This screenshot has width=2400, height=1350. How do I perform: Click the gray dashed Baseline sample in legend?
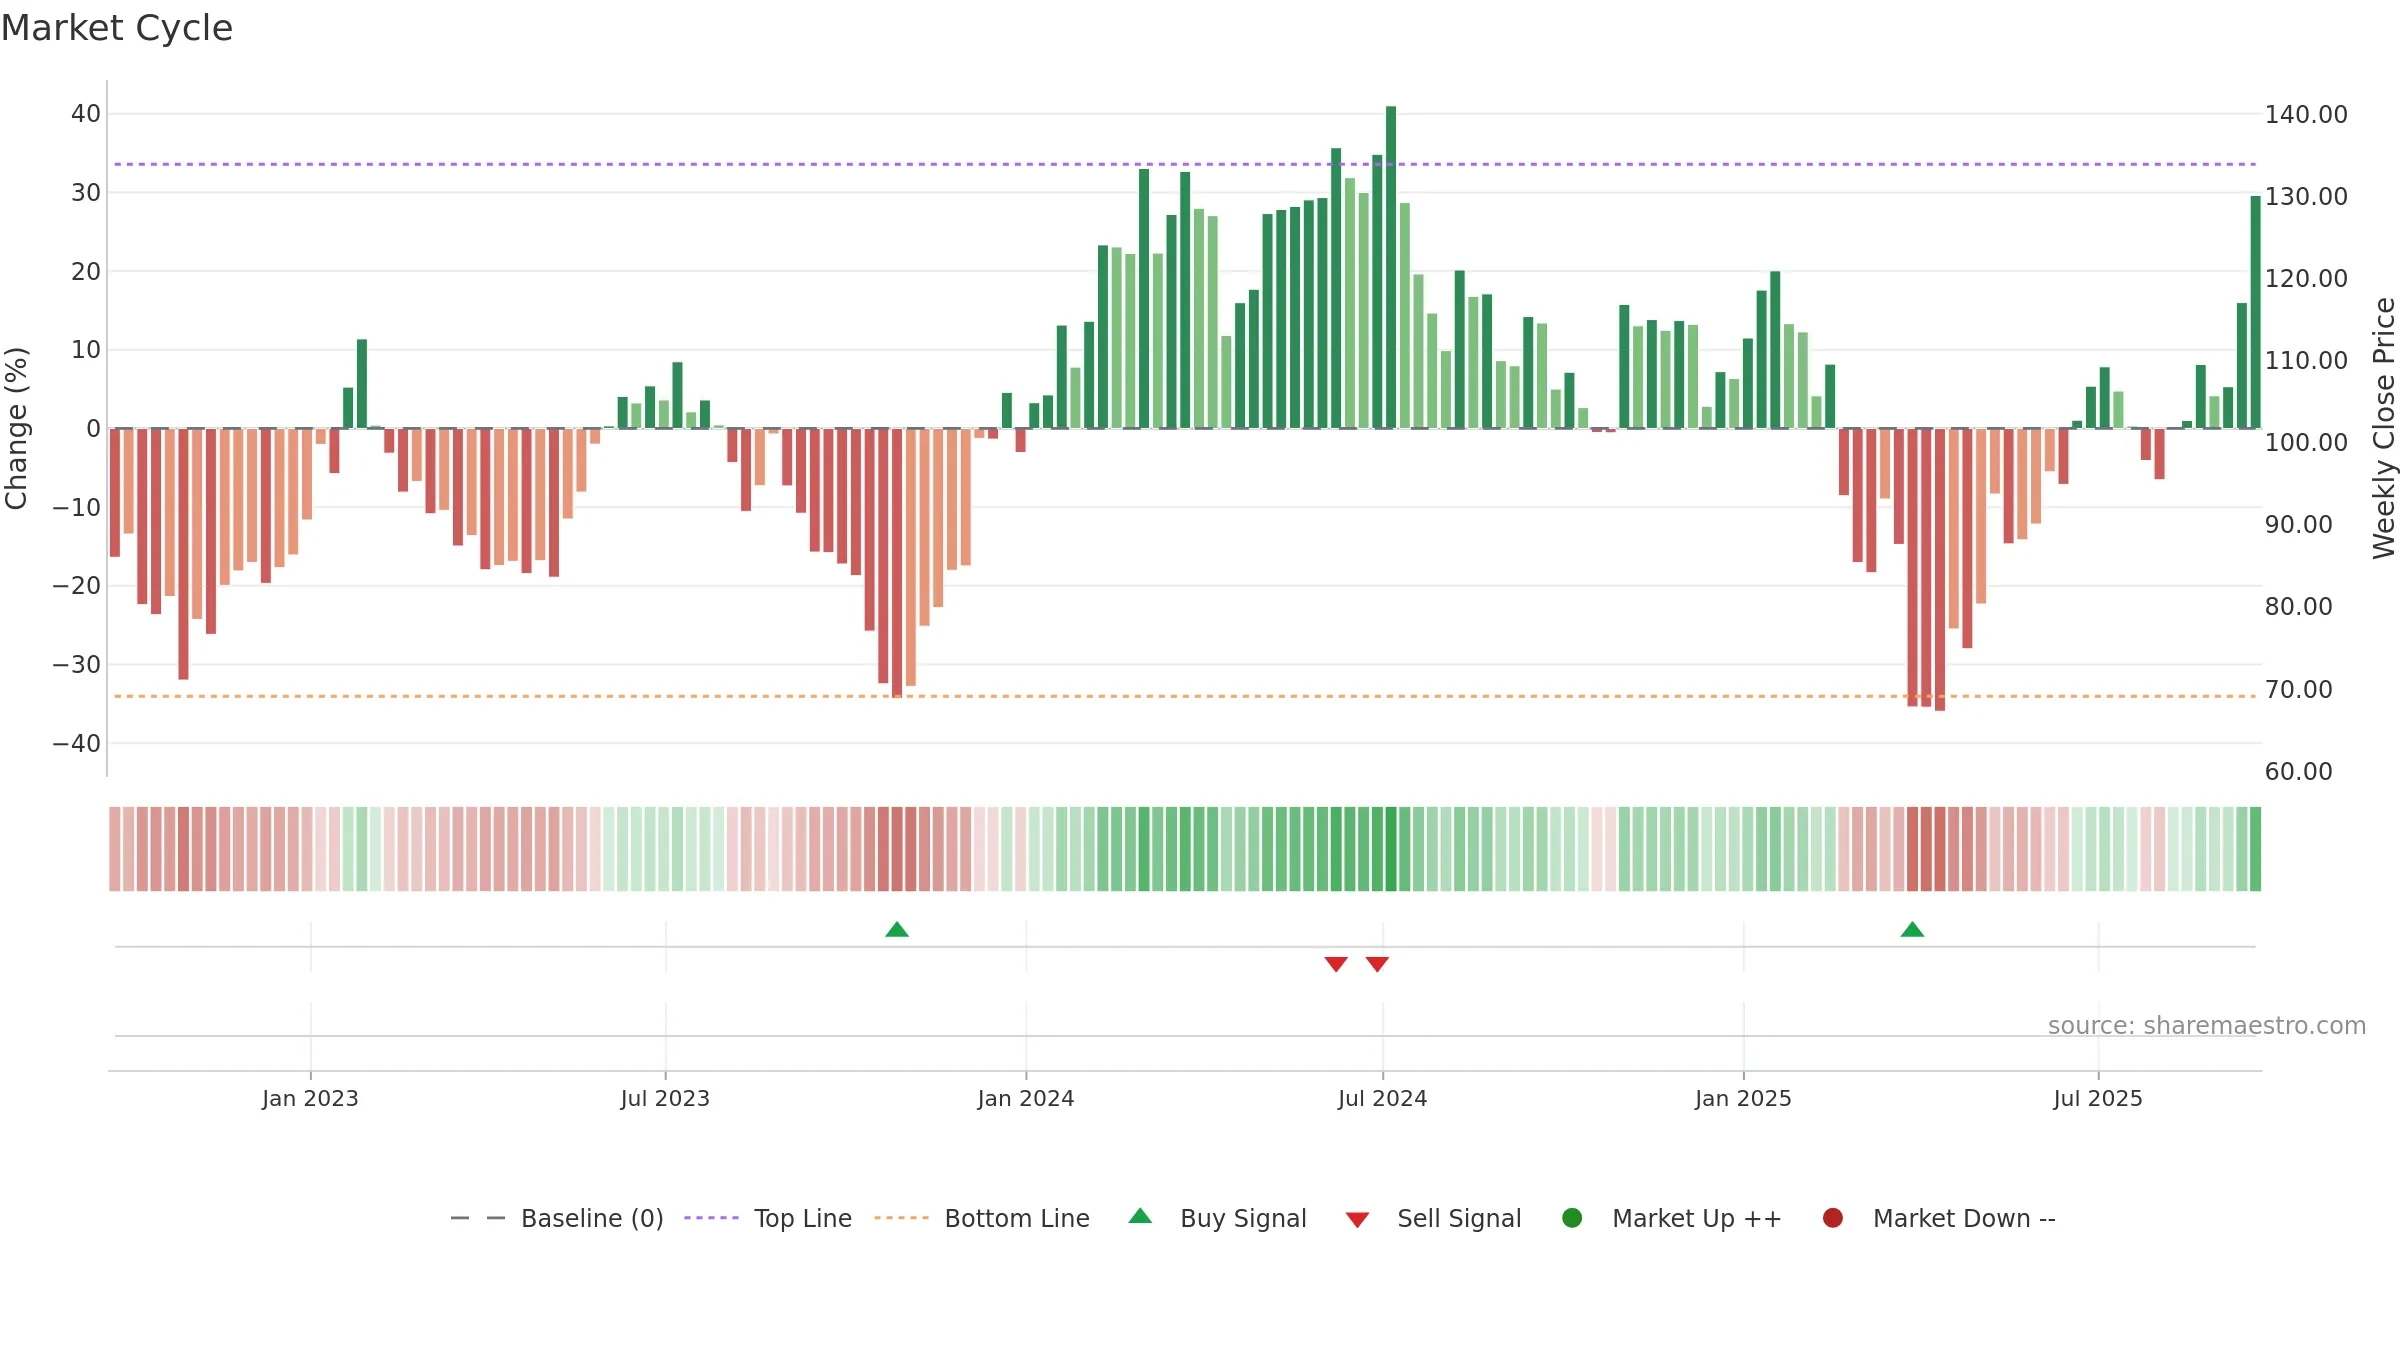tap(478, 1218)
